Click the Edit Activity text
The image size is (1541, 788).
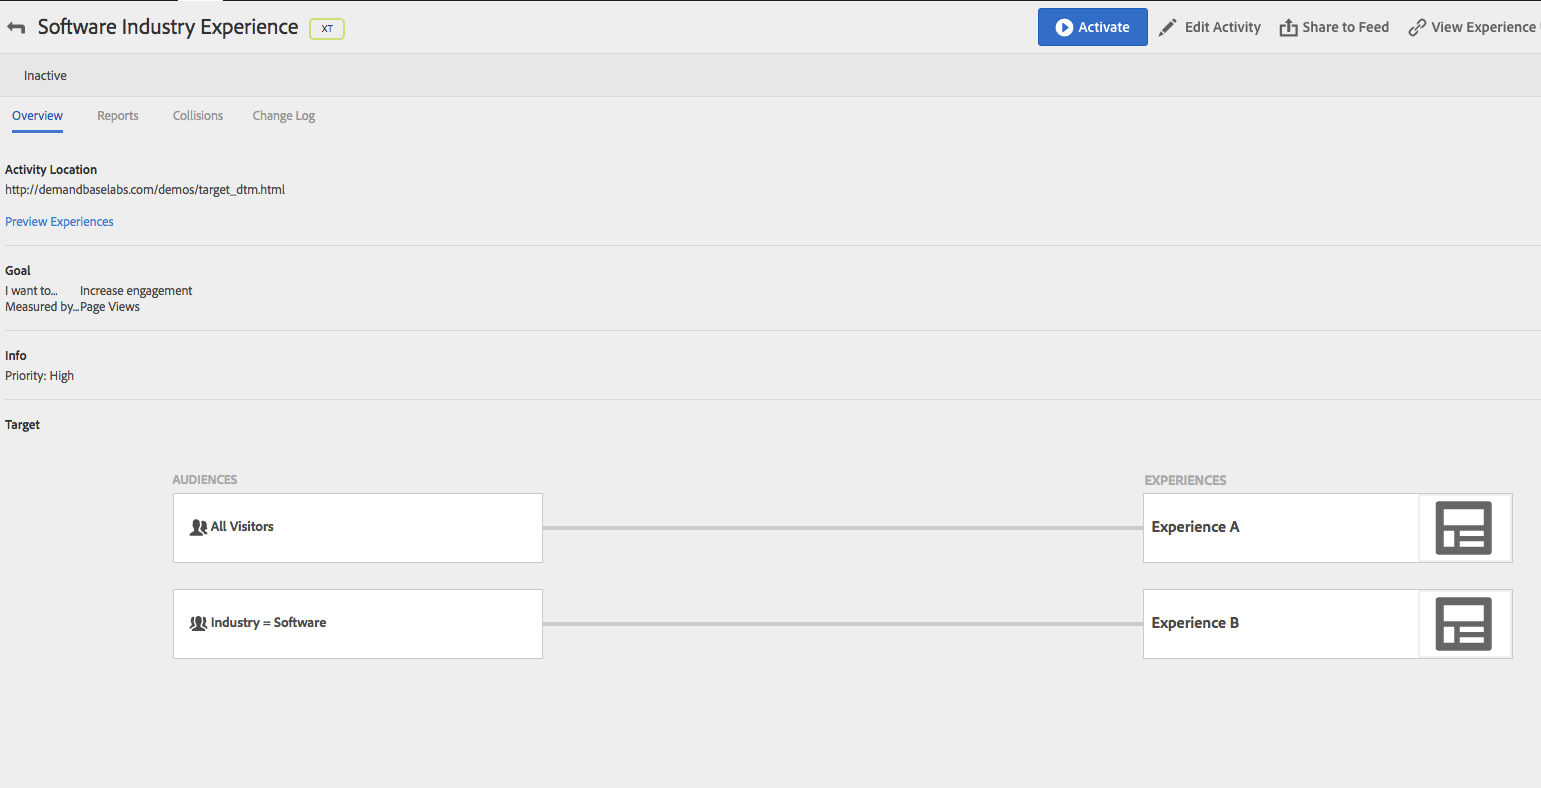(x=1223, y=28)
